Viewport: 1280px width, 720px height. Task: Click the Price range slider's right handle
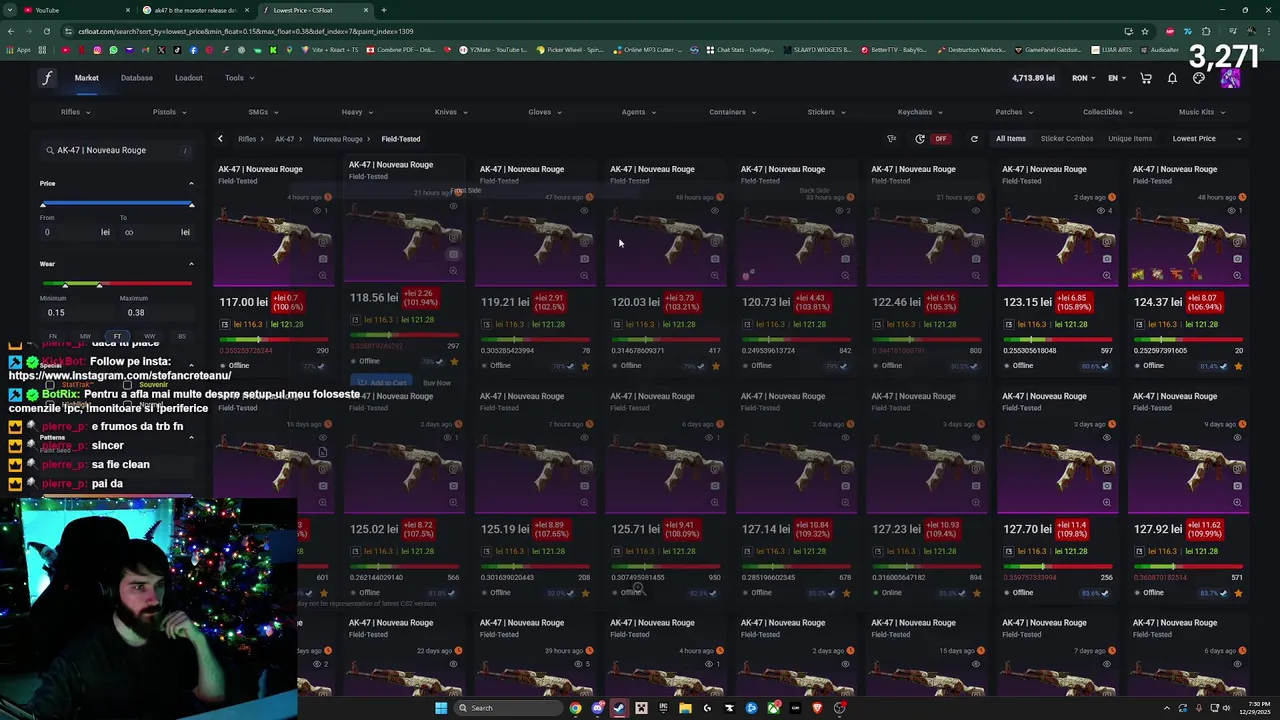(x=191, y=204)
